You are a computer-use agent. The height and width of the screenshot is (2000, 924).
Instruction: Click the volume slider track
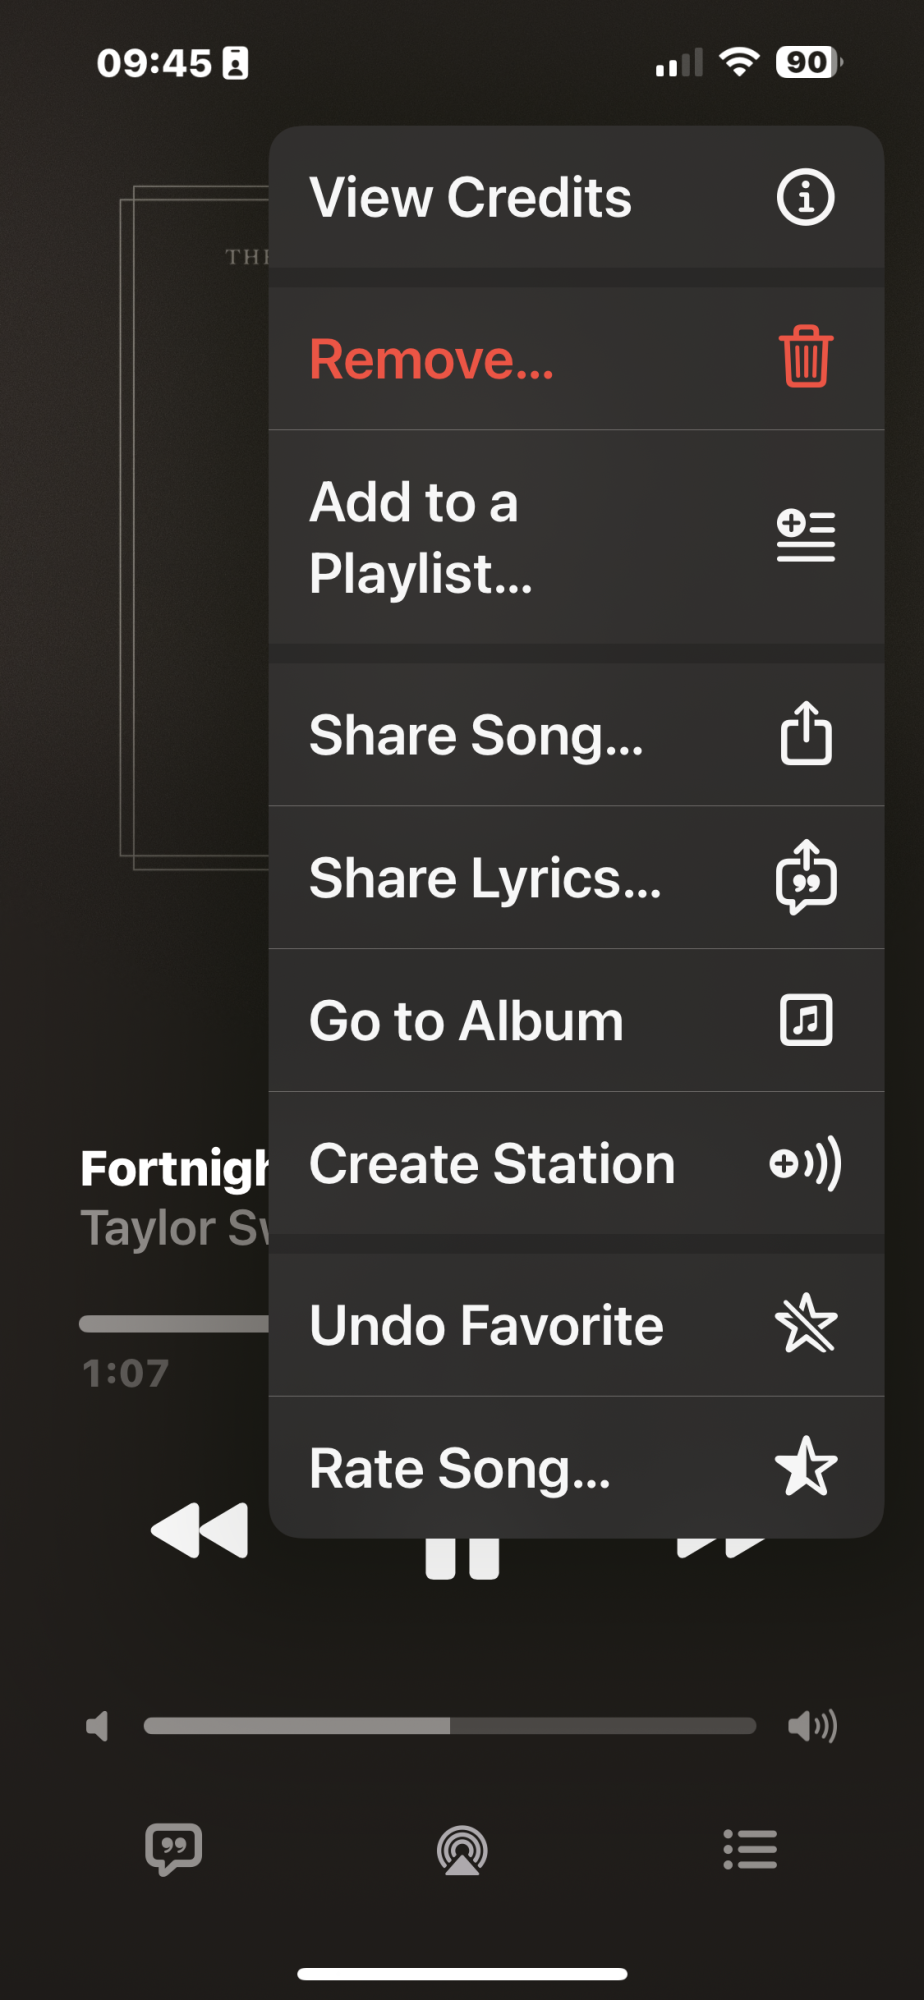pos(450,1726)
